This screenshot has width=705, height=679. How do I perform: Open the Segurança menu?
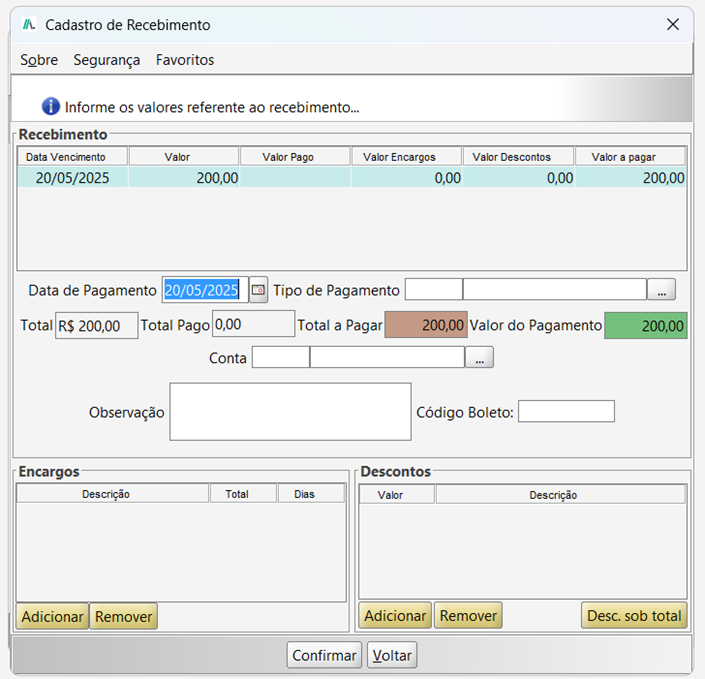pyautogui.click(x=107, y=60)
